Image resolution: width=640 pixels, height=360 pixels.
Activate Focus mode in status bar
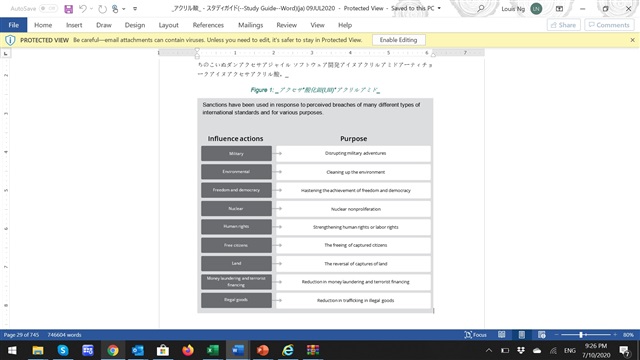(x=476, y=335)
